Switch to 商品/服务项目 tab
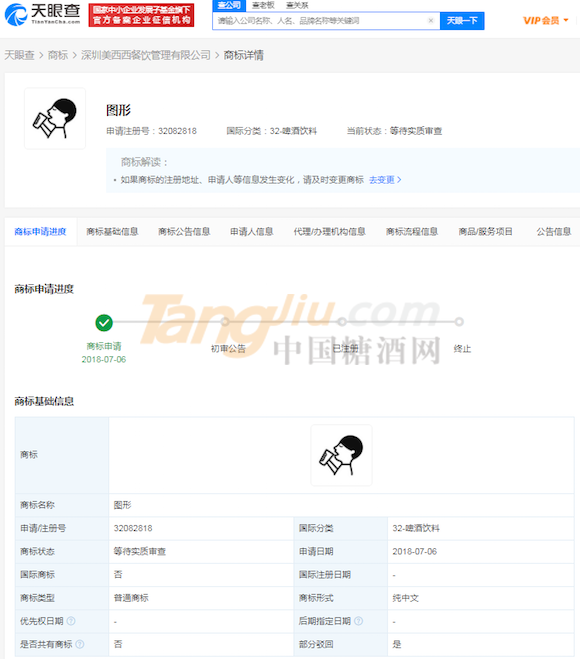Screen dimensions: 580x659 point(485,232)
